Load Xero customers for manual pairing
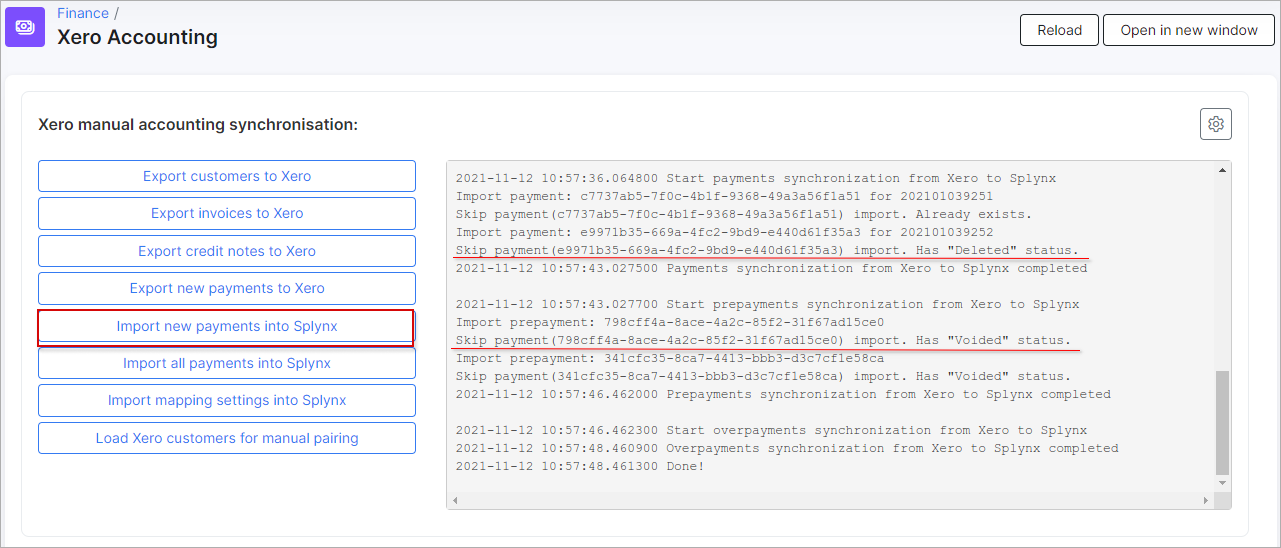The width and height of the screenshot is (1281, 548). coord(227,438)
